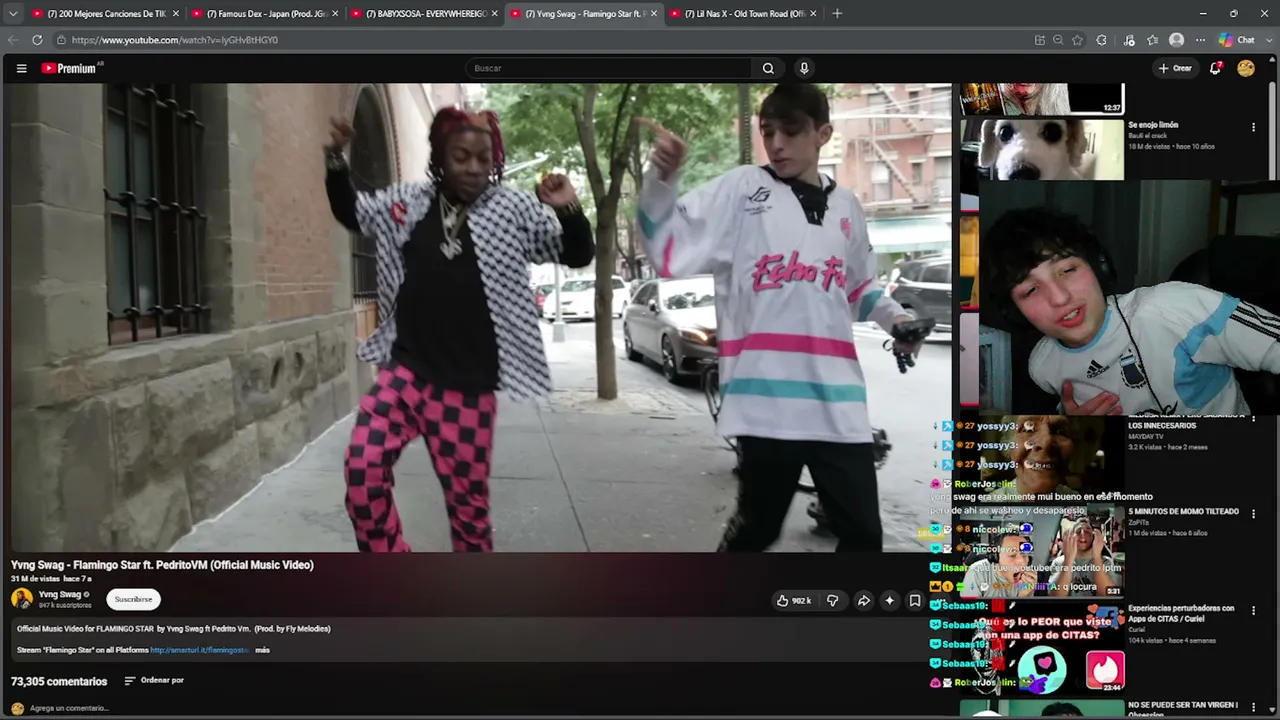Screen dimensions: 1280x720
Task: Close the '200 Mejores Canciones De TIK' tab
Action: pos(176,14)
